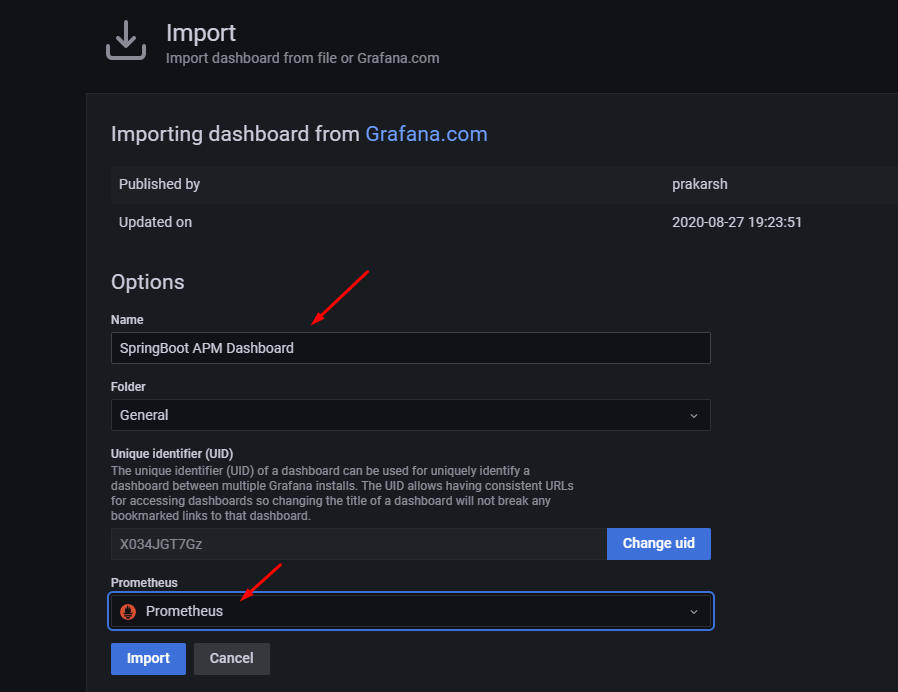Click the 'Updated on' label

pos(155,222)
